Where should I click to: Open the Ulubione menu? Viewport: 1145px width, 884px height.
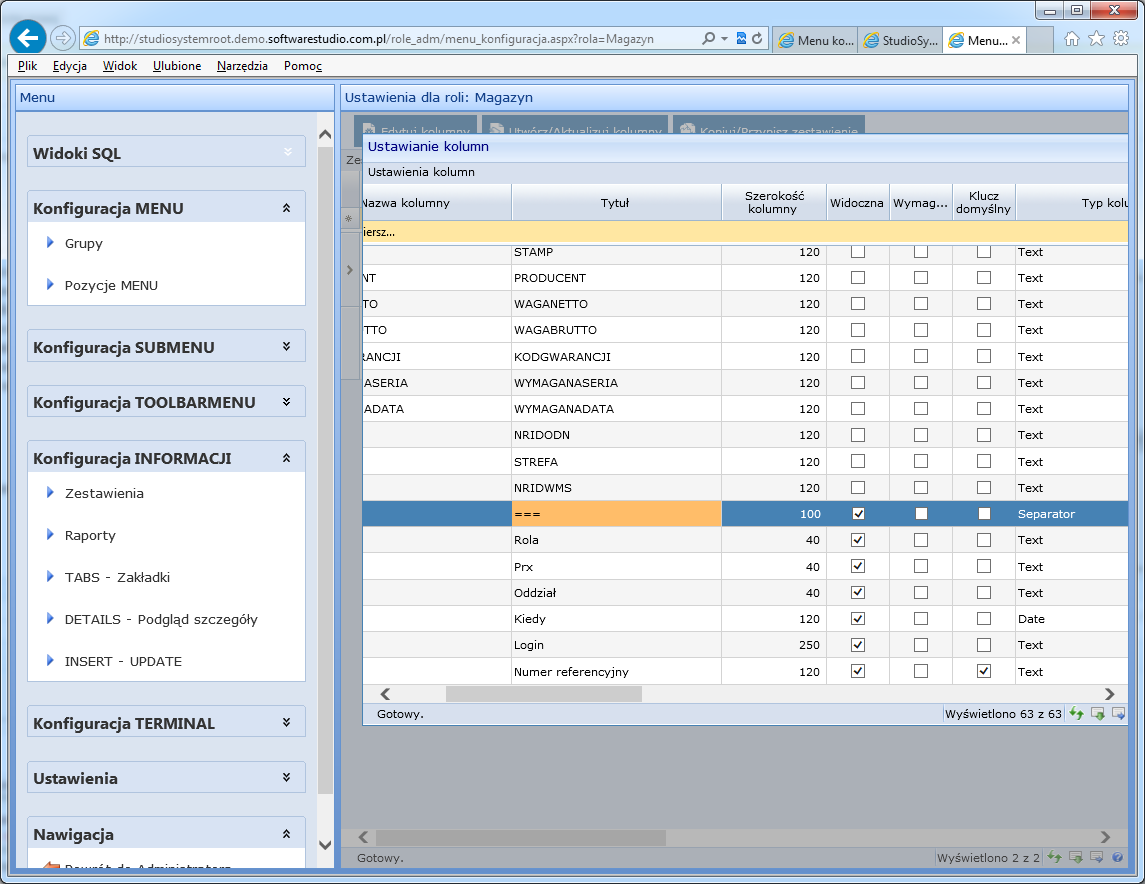[x=177, y=66]
